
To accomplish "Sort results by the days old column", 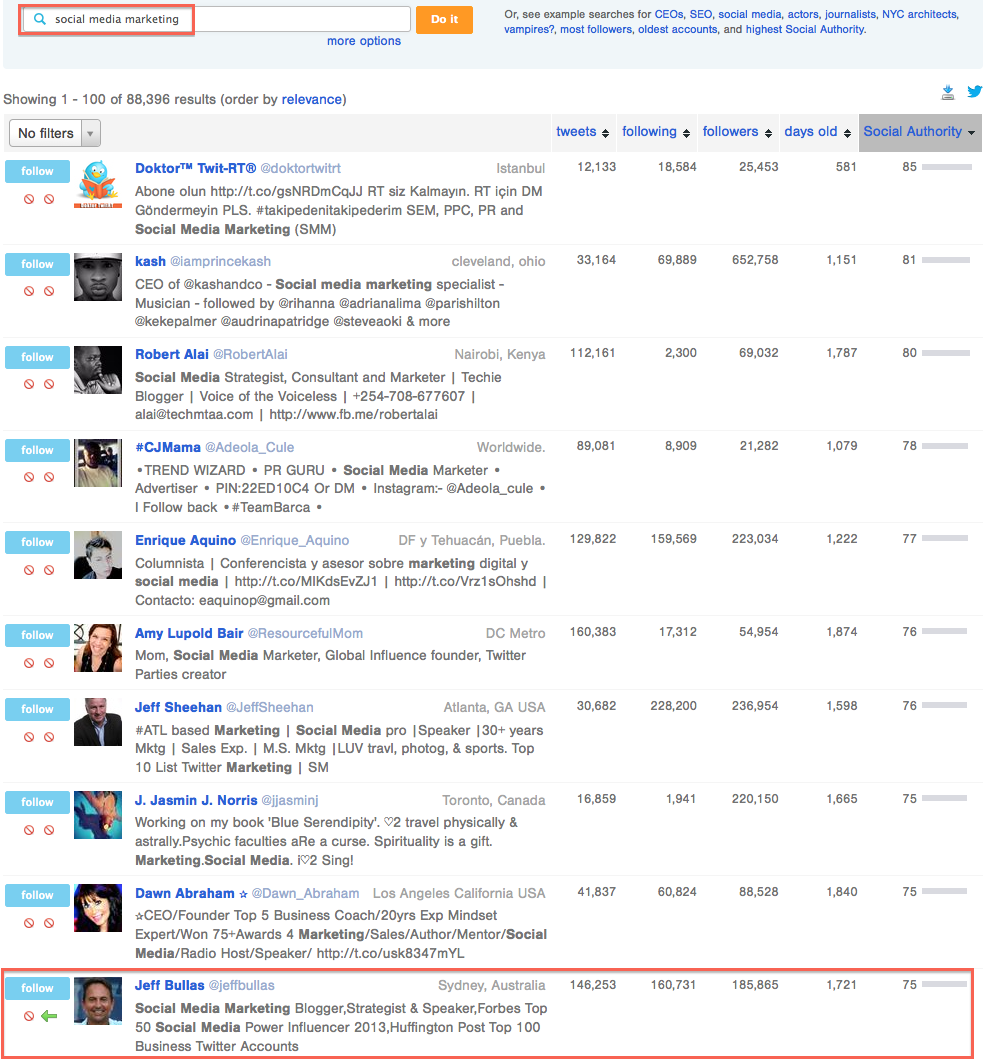I will click(817, 132).
